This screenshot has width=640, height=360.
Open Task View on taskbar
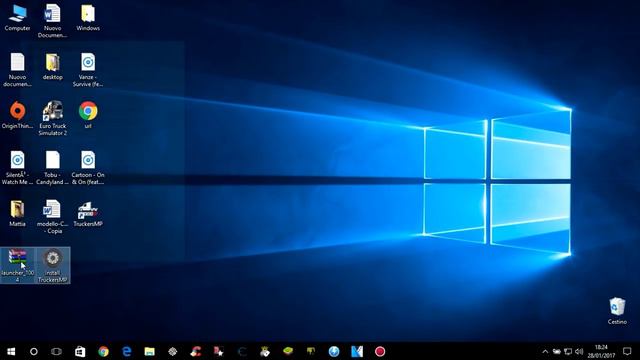[x=56, y=351]
